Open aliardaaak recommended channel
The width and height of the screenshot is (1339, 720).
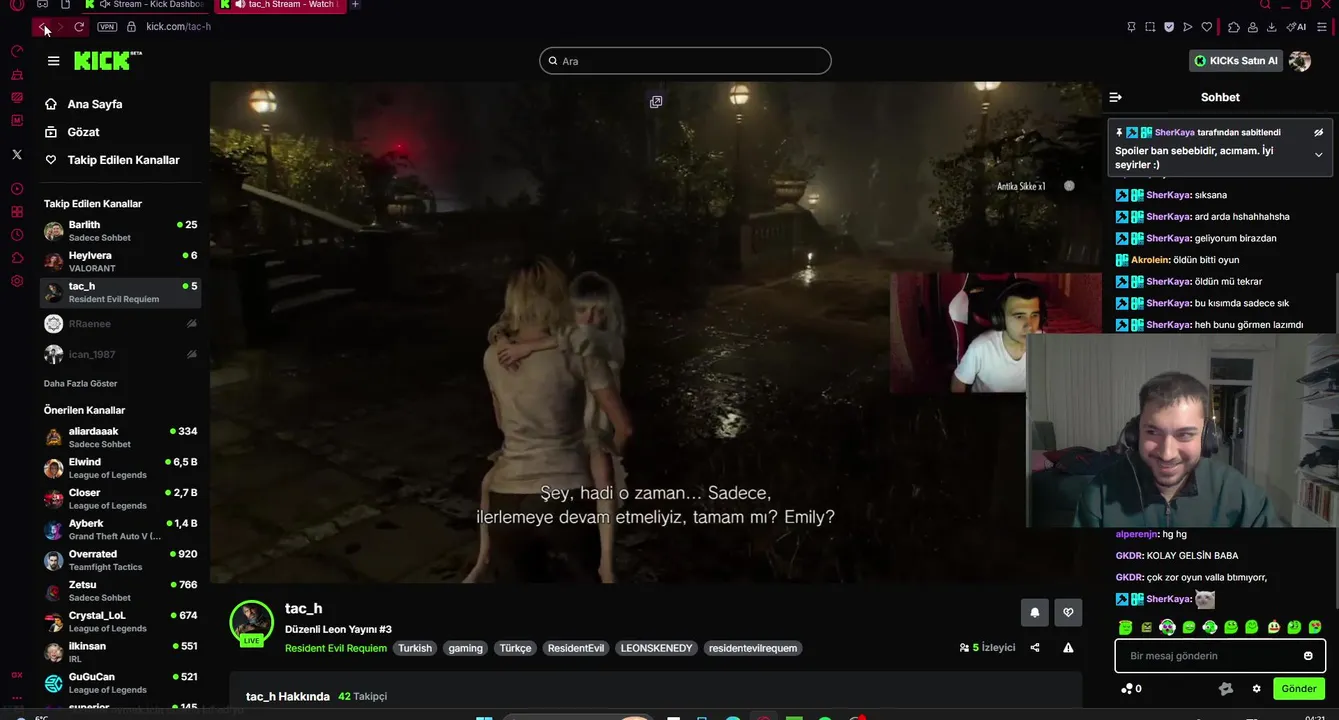(120, 437)
